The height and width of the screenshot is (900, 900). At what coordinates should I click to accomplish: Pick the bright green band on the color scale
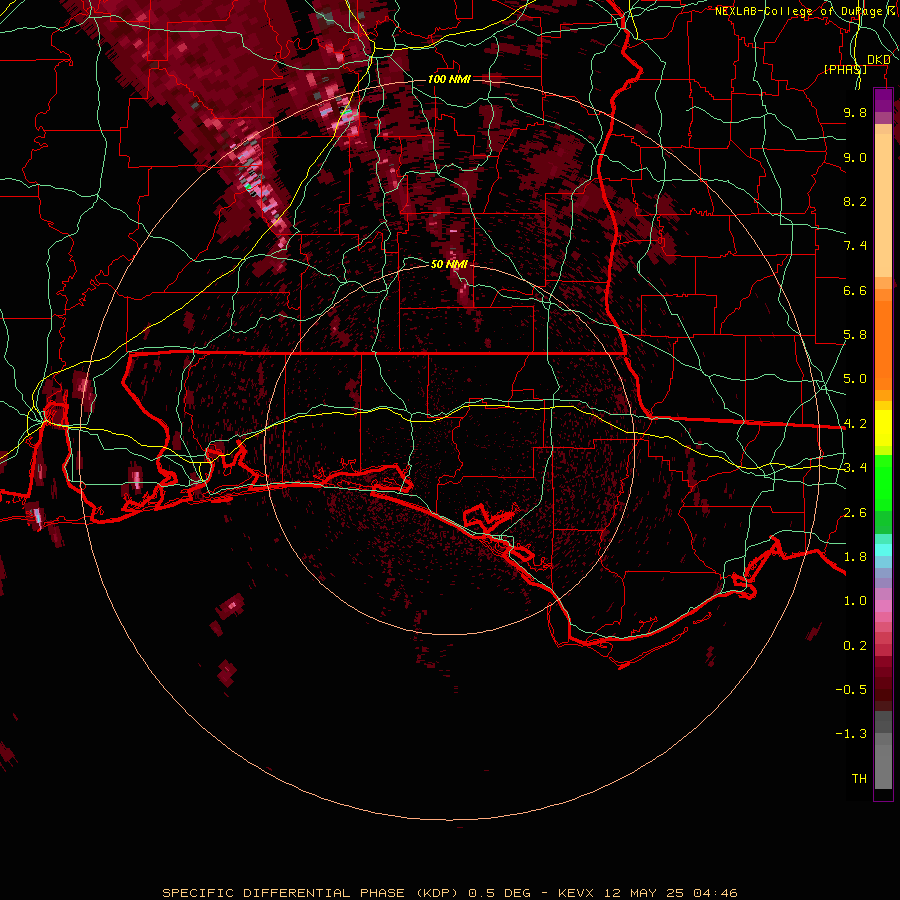pos(883,484)
